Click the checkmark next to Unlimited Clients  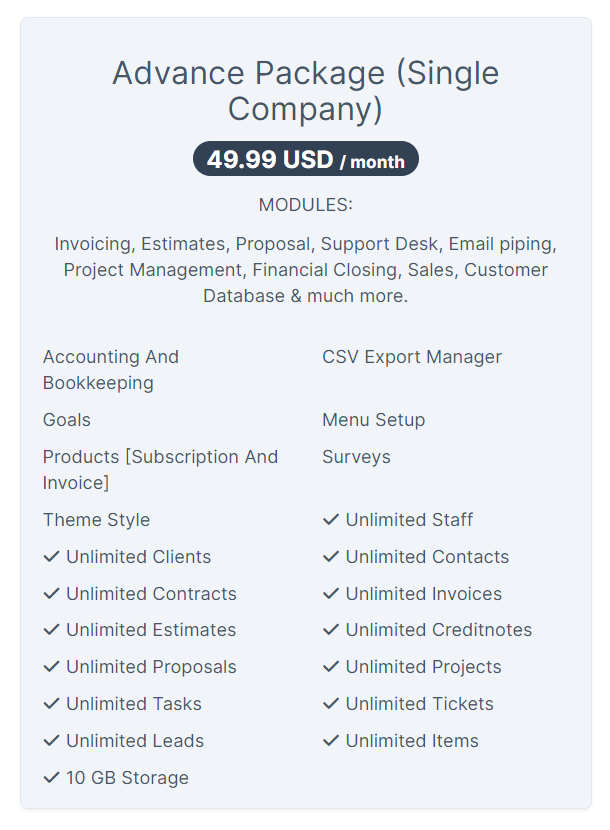[x=51, y=557]
